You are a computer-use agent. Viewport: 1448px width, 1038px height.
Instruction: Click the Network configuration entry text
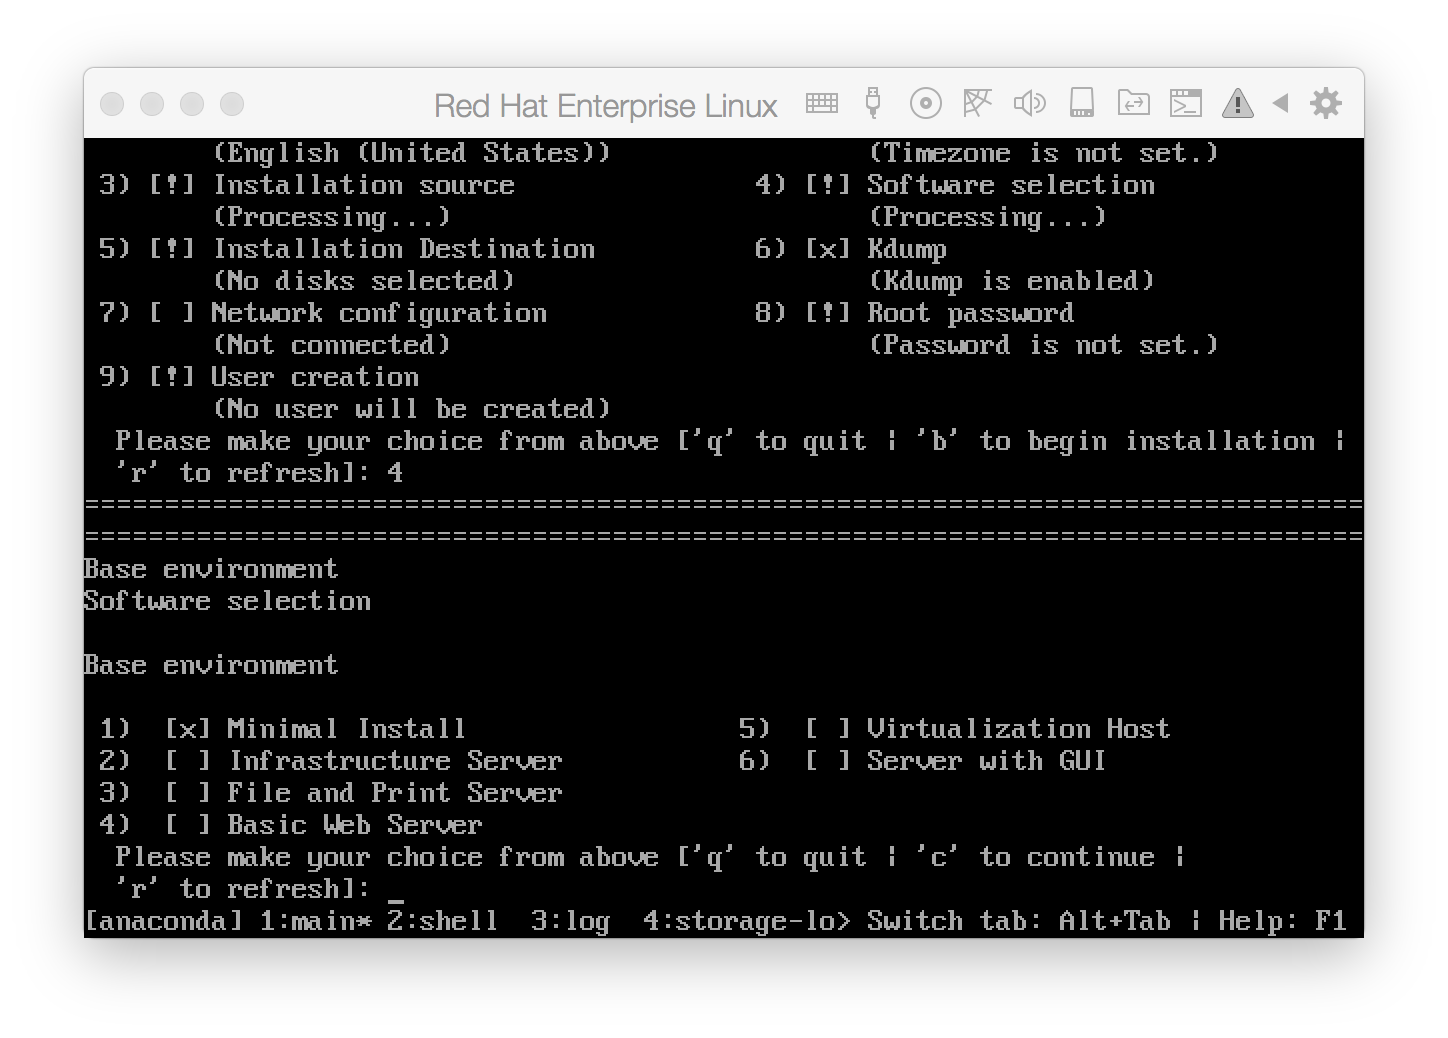tap(379, 313)
